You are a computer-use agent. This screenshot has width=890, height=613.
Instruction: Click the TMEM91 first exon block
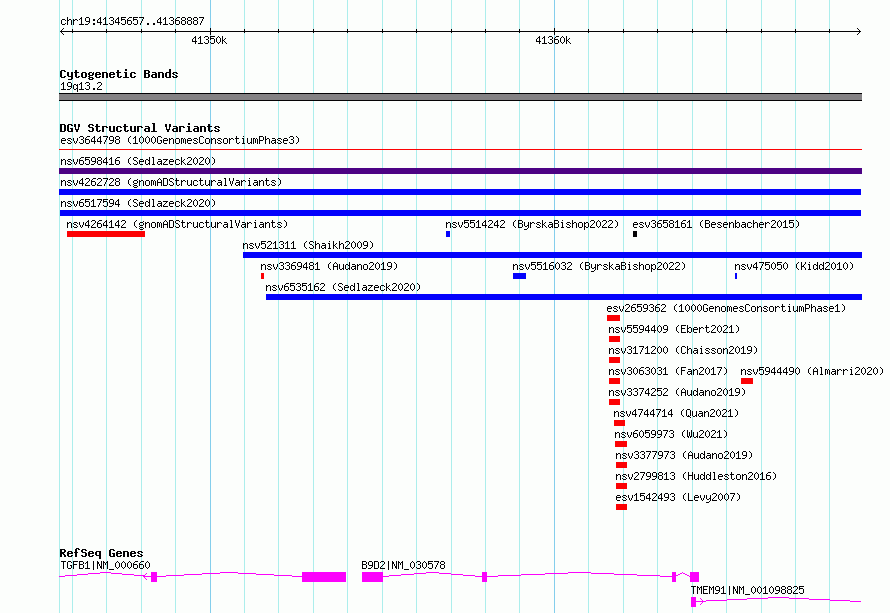click(x=693, y=602)
